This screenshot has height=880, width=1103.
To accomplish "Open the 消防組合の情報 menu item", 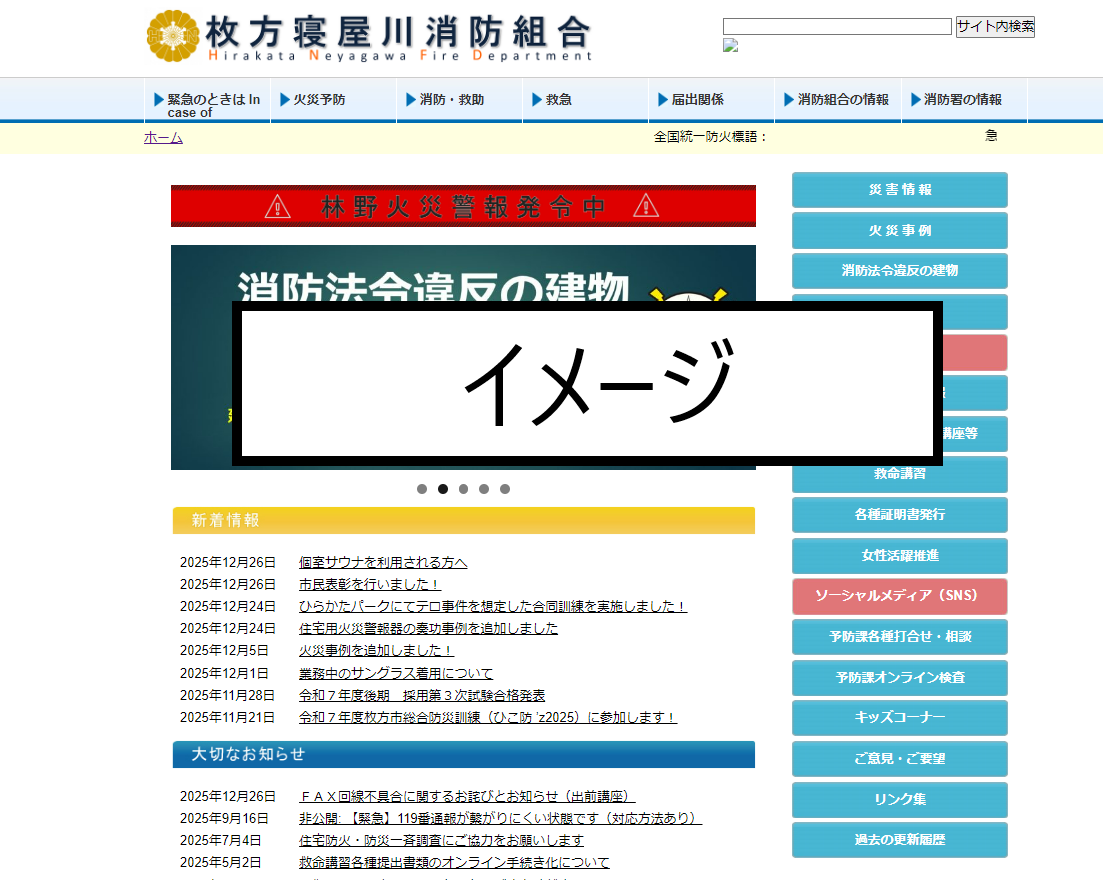I will click(x=842, y=100).
